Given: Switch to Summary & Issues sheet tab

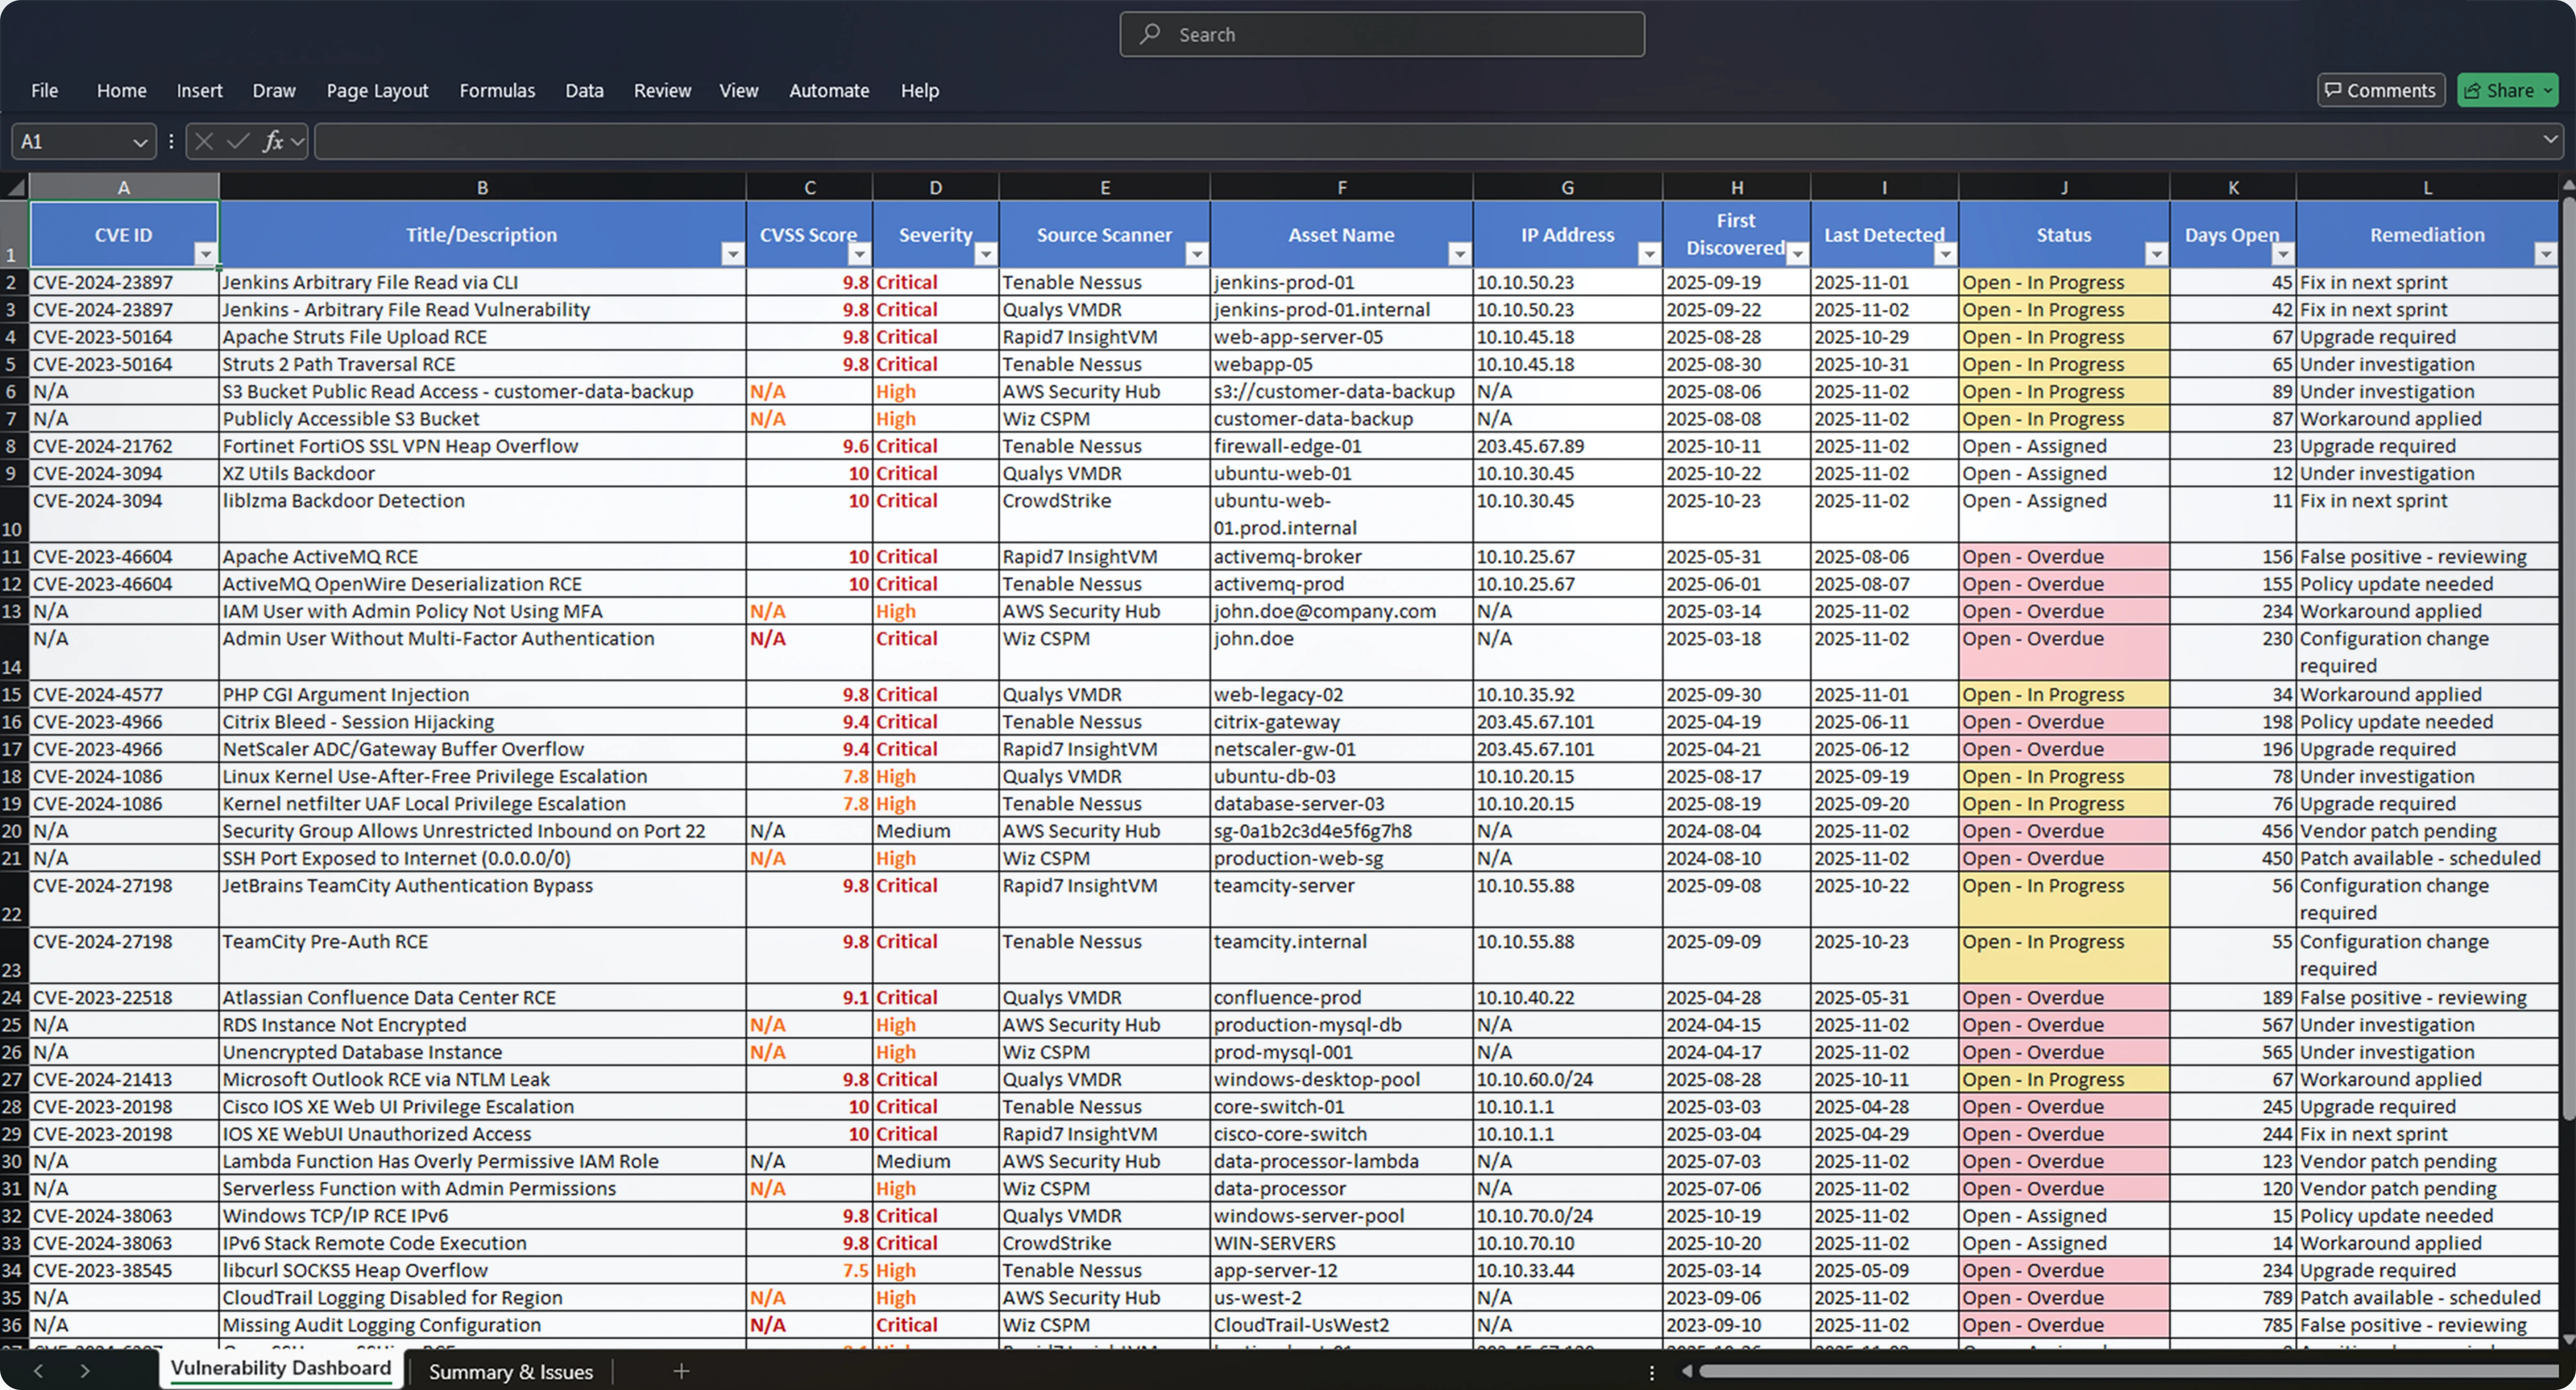Looking at the screenshot, I should pos(510,1371).
